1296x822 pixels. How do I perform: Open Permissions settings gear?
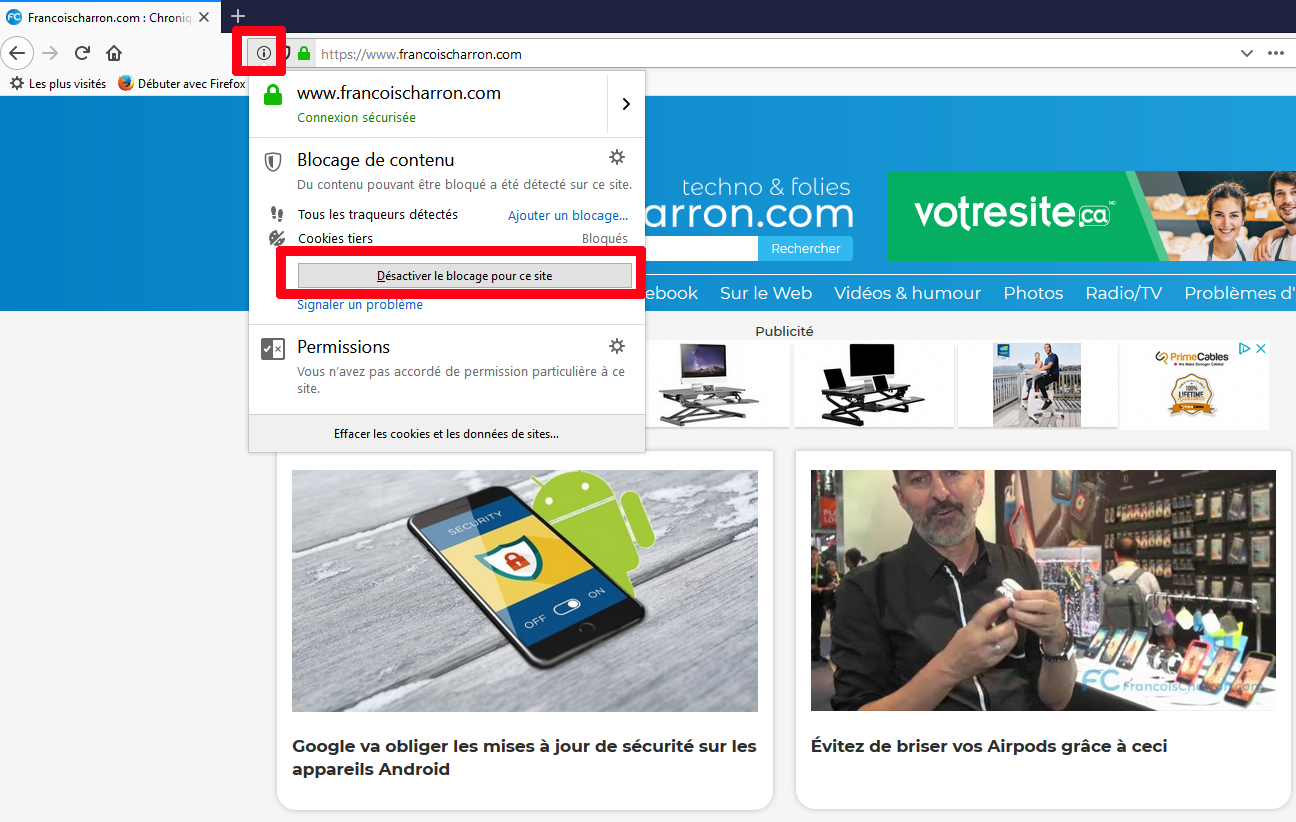pyautogui.click(x=617, y=345)
